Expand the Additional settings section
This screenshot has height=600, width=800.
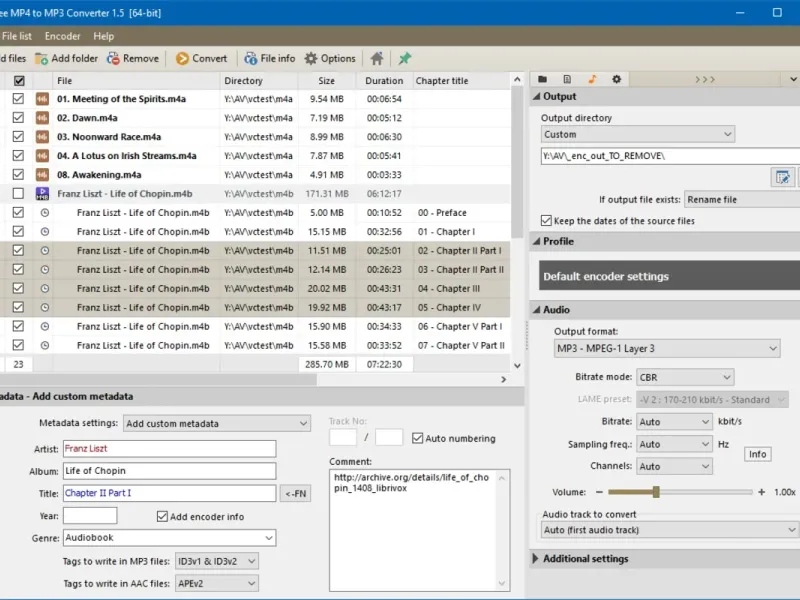click(x=585, y=559)
